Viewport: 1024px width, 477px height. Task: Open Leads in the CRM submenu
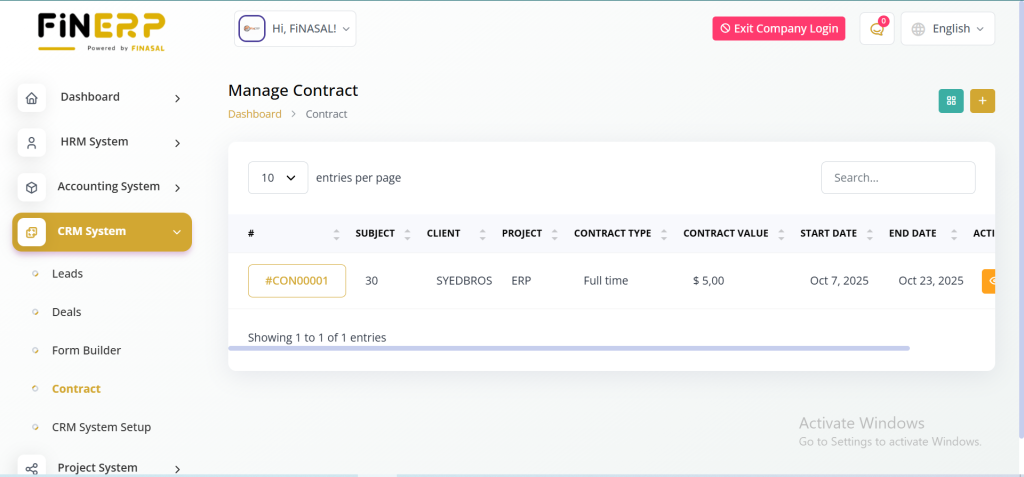point(67,273)
